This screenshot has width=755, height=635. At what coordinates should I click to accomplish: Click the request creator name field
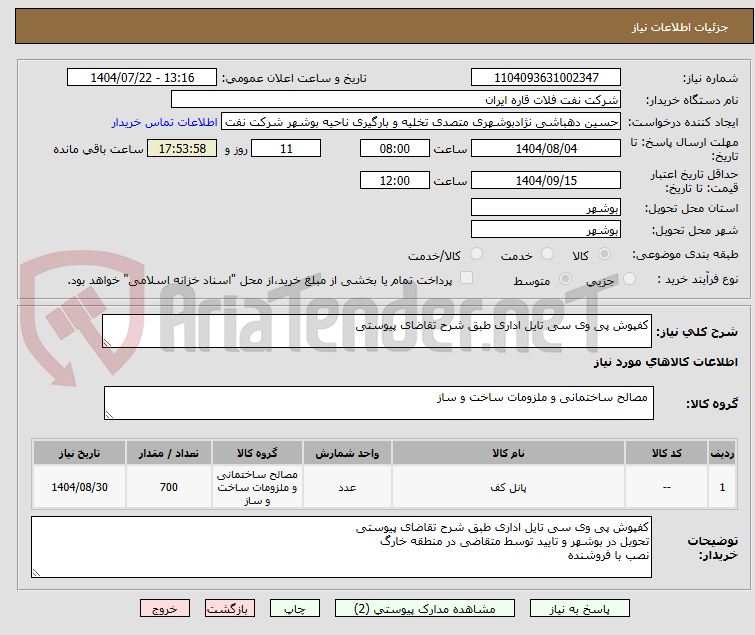pyautogui.click(x=421, y=122)
